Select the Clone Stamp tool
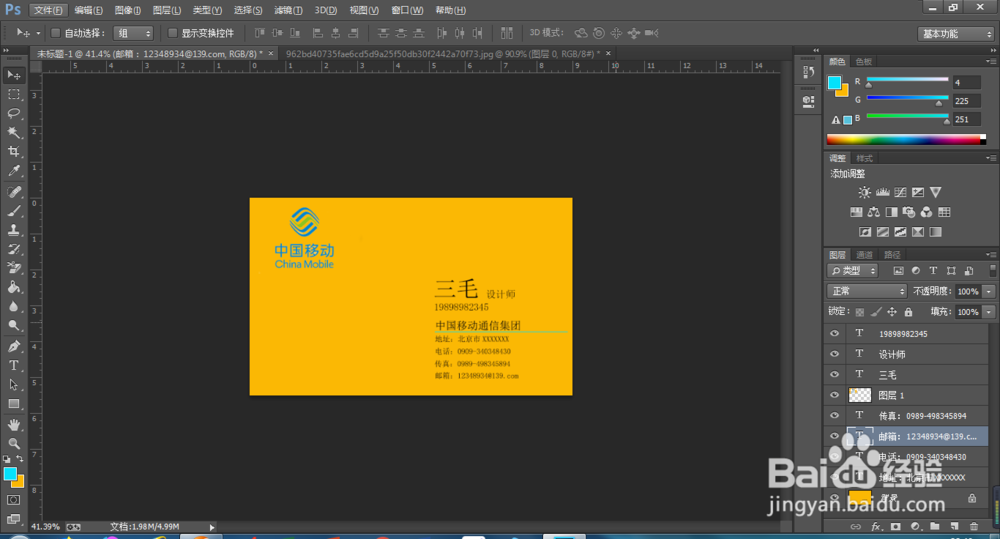 pos(13,230)
